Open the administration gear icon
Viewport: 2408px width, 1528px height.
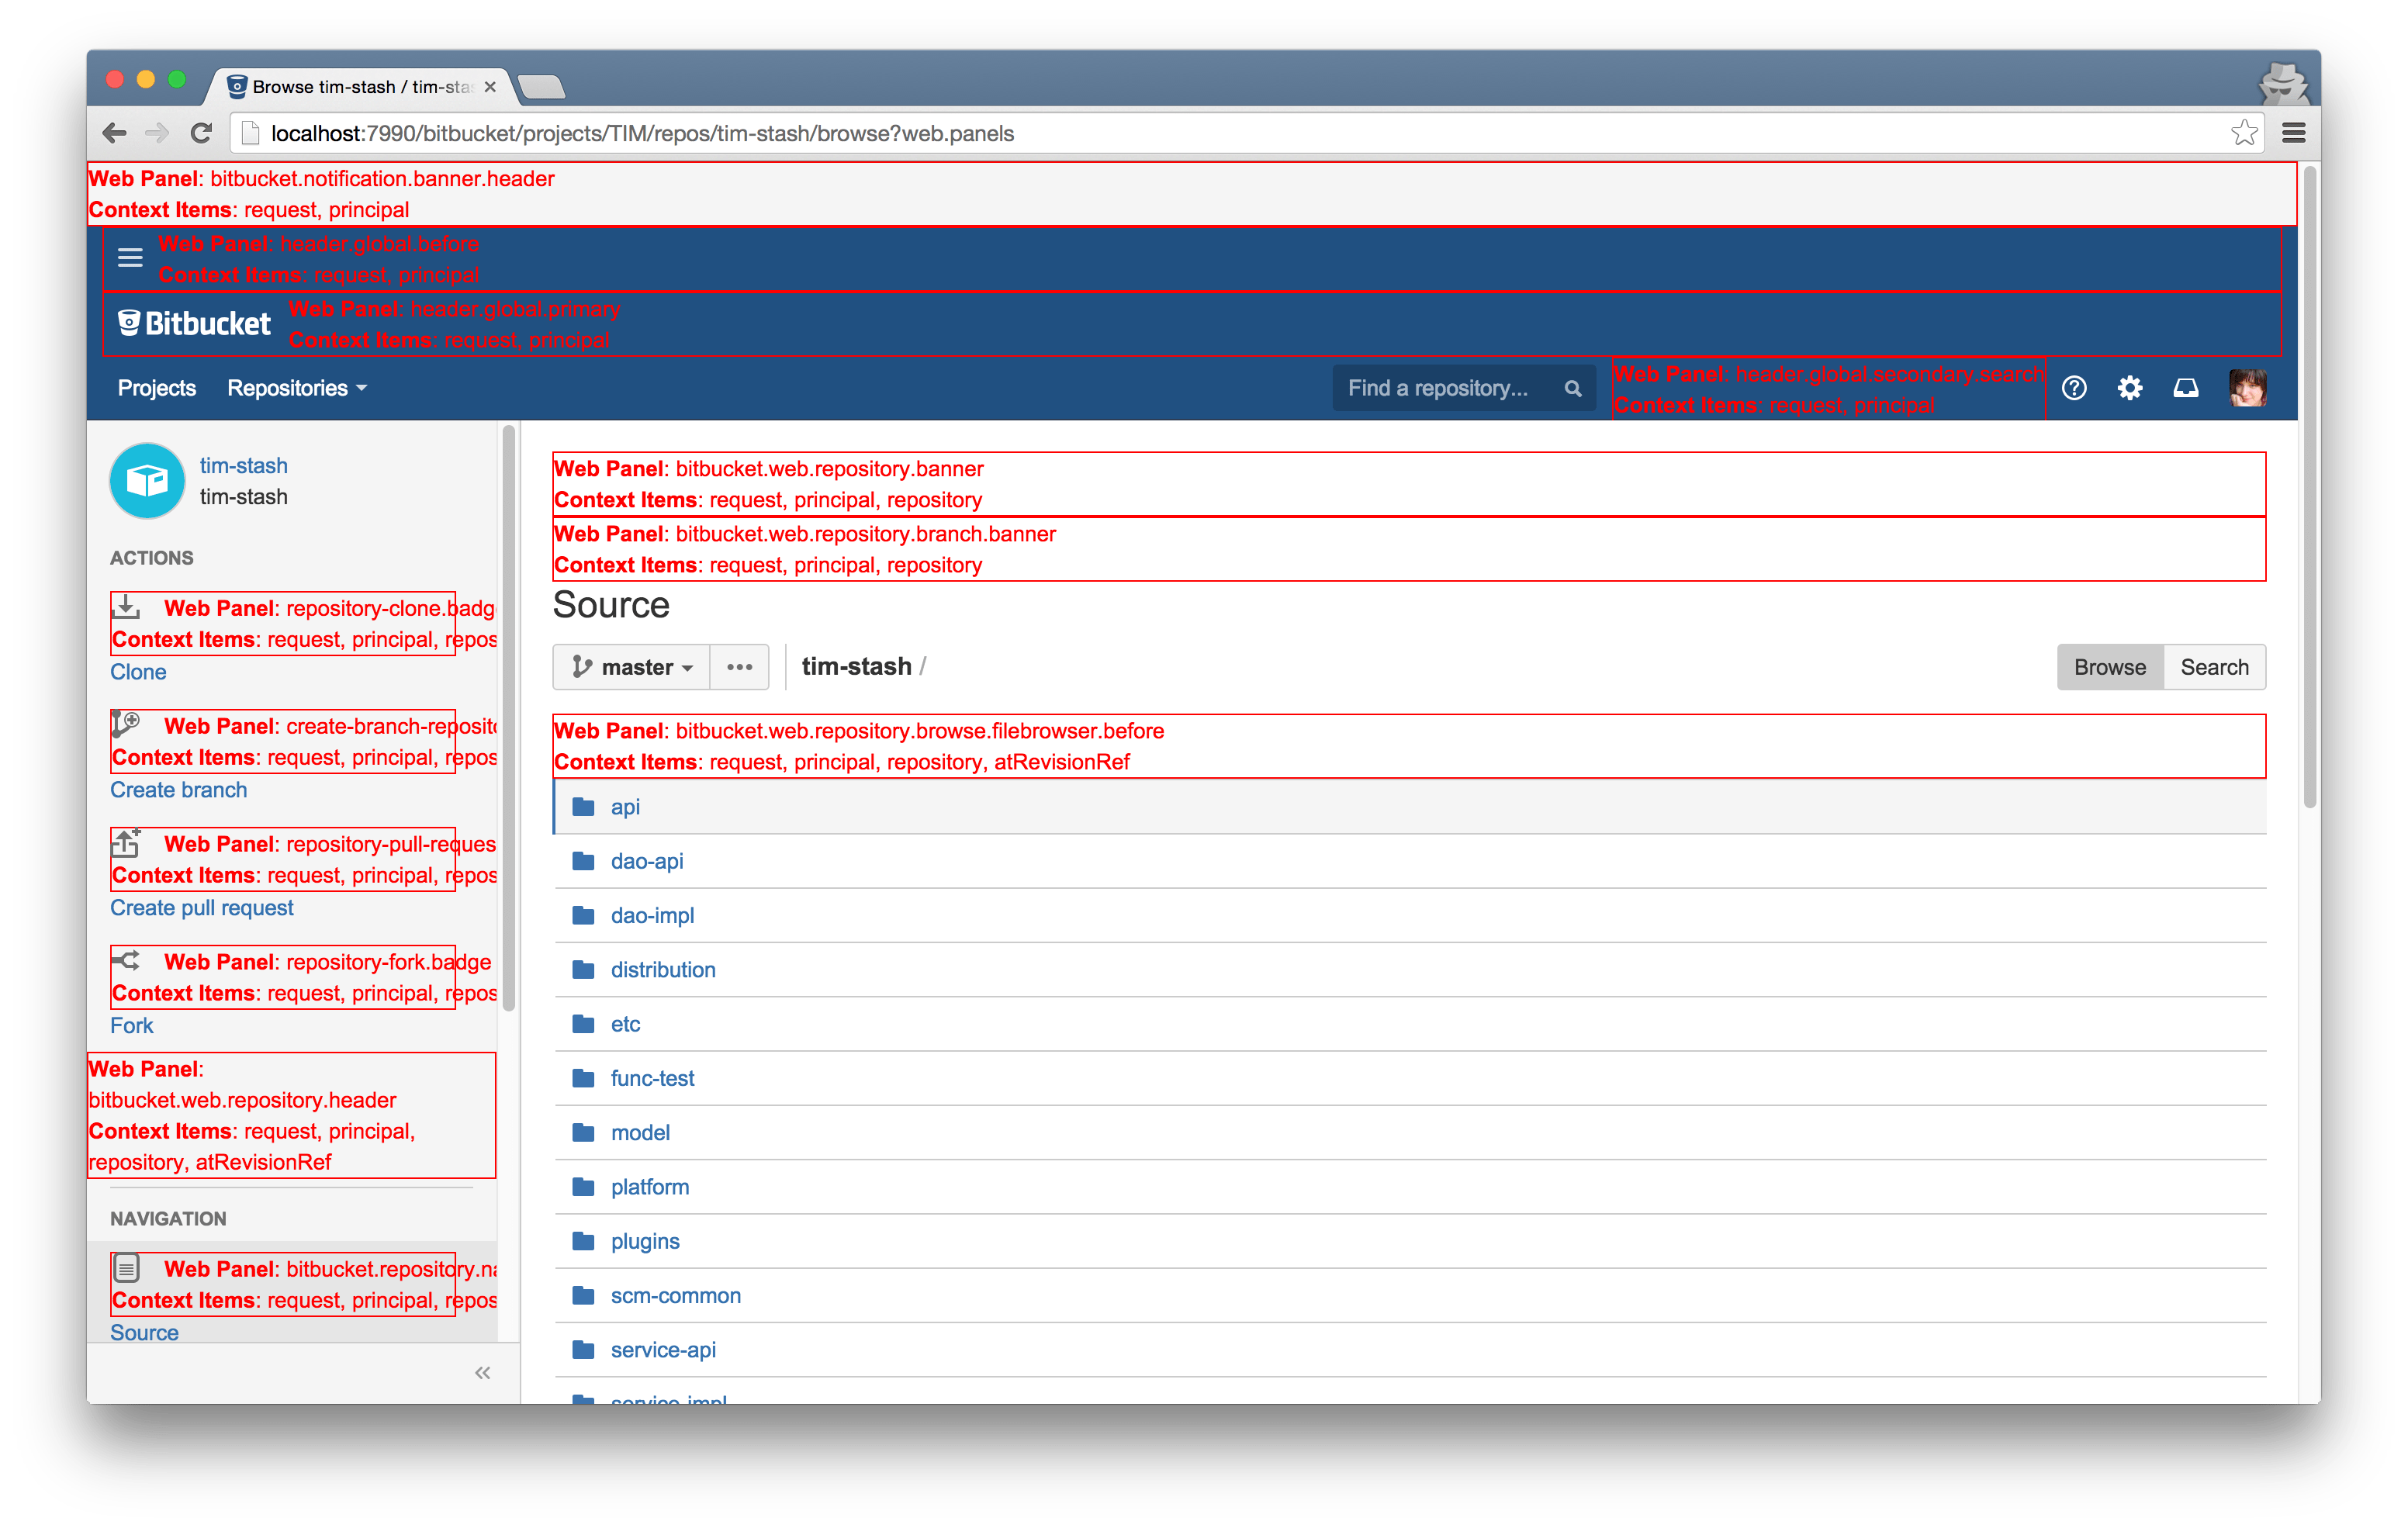tap(2130, 388)
